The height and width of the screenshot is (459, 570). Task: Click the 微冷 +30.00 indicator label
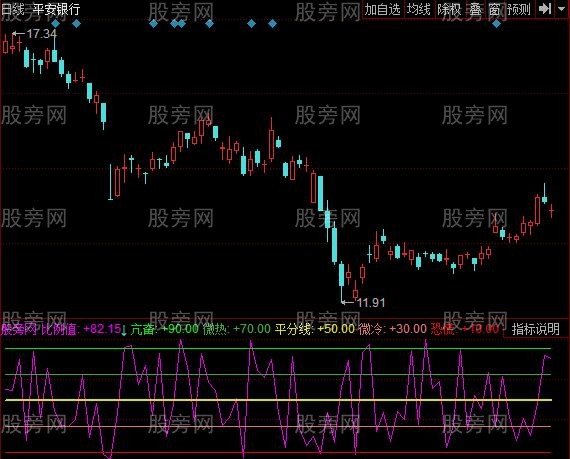coord(393,329)
